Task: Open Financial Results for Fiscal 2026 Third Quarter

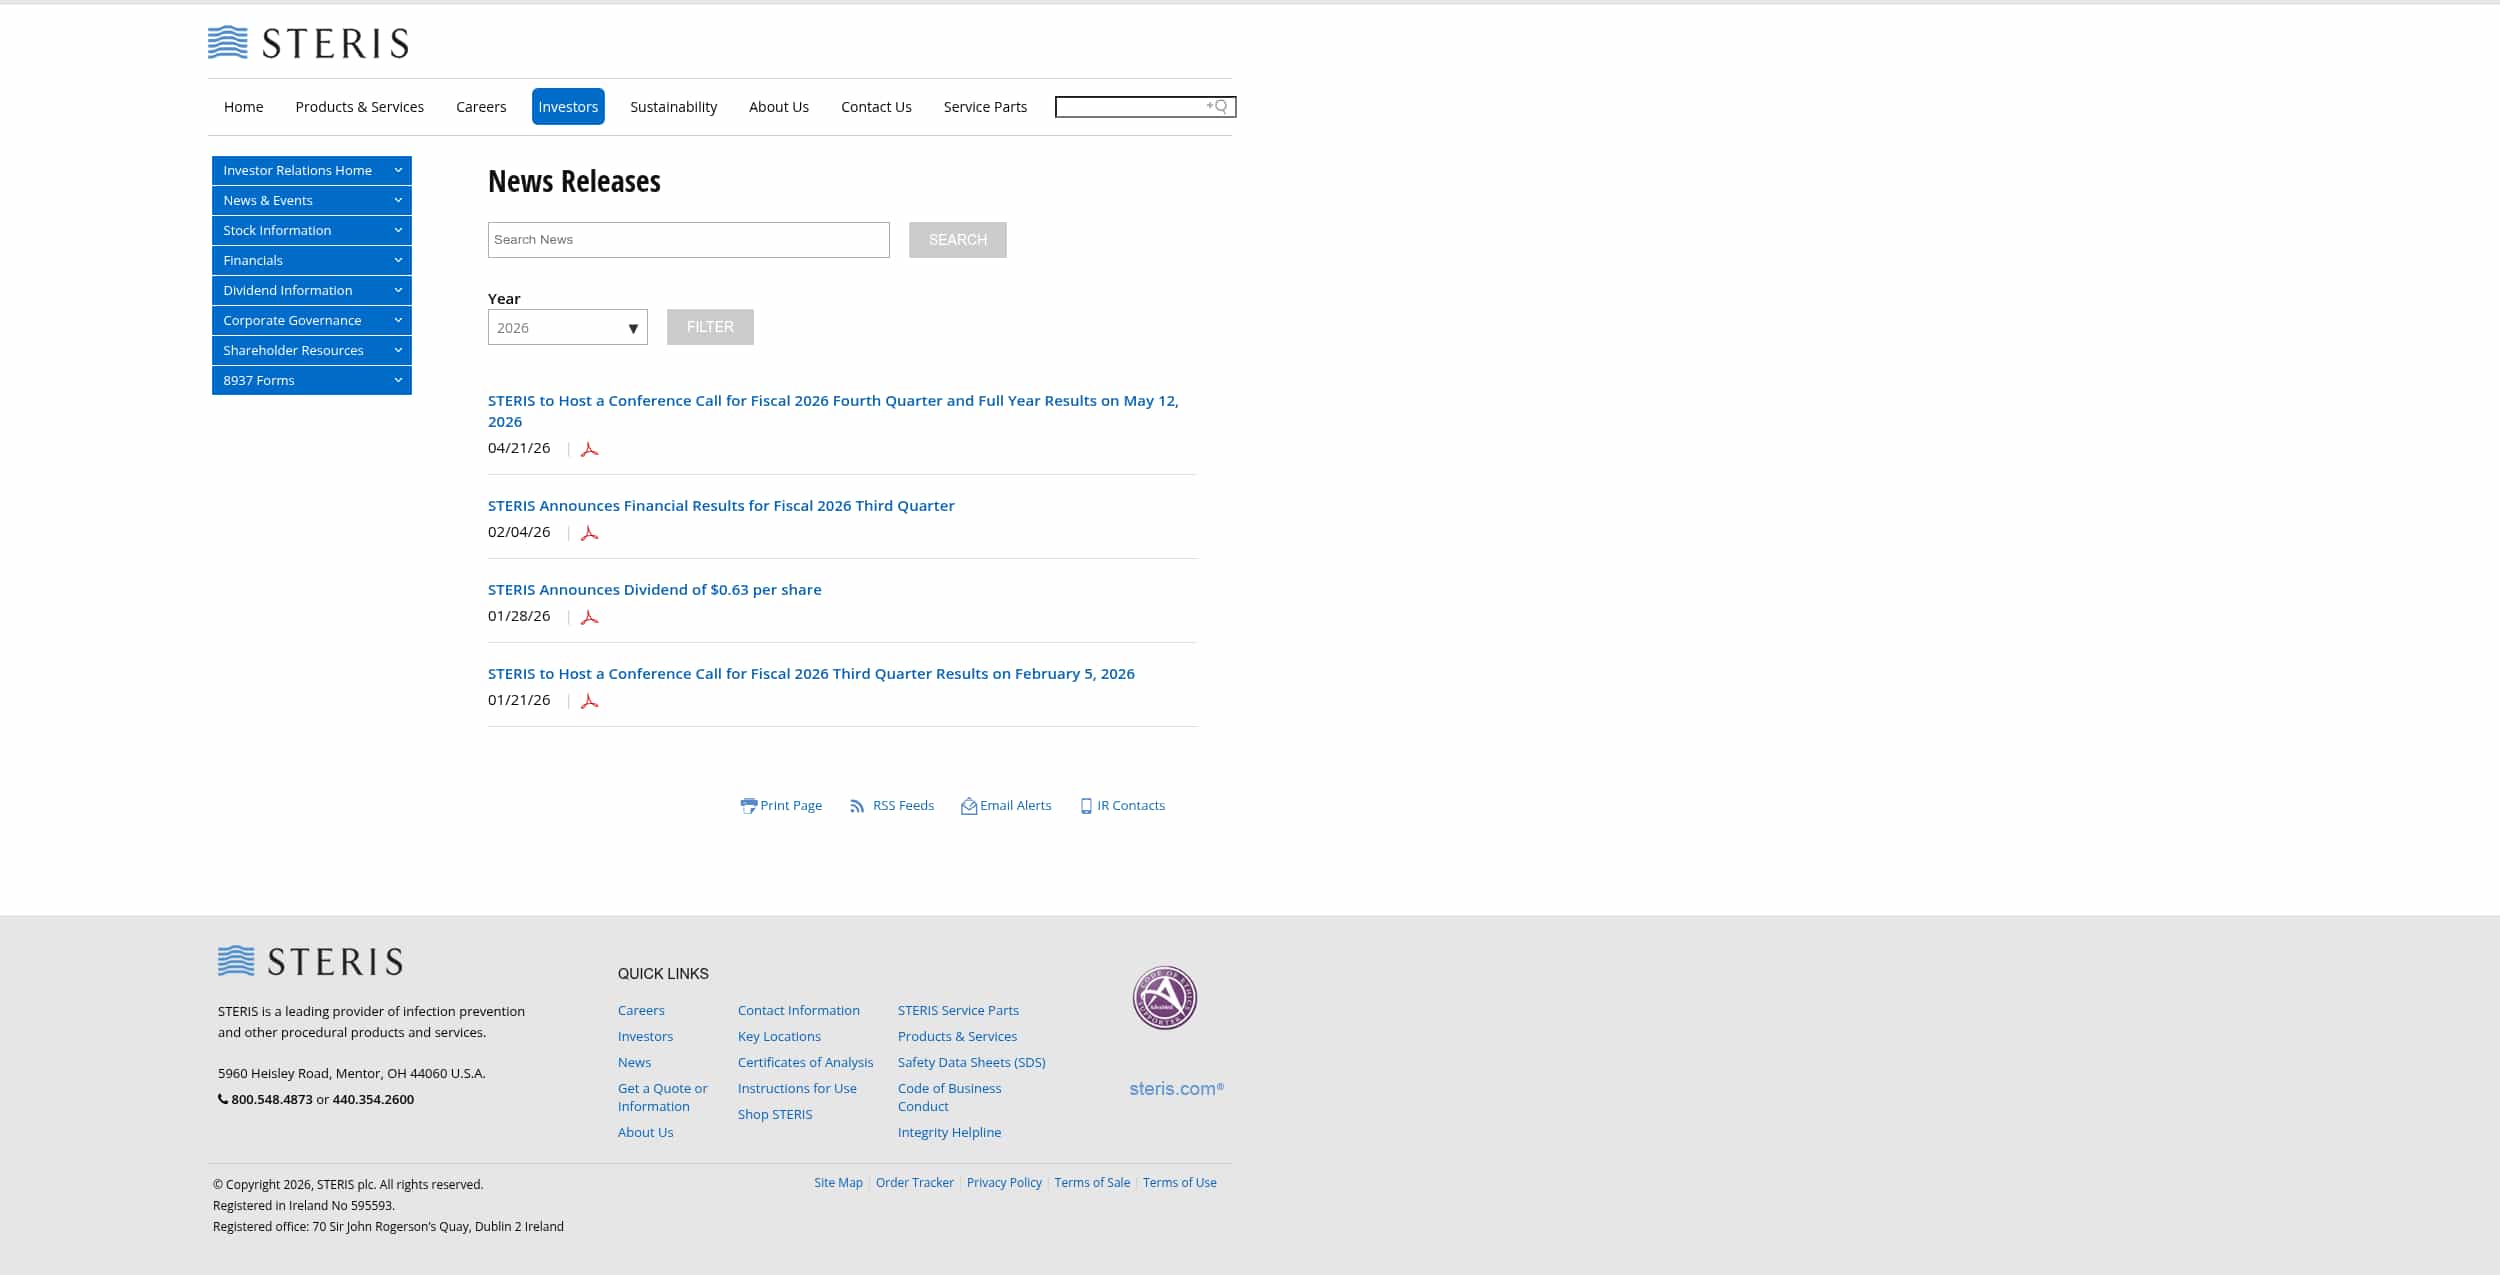Action: click(x=721, y=506)
